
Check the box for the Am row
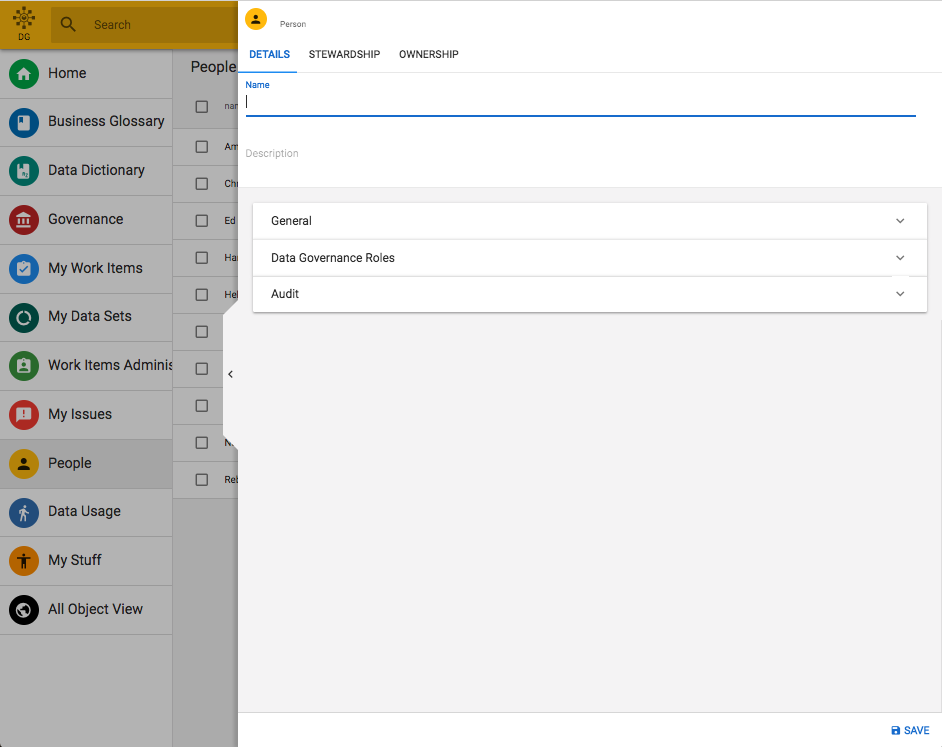pyautogui.click(x=202, y=147)
